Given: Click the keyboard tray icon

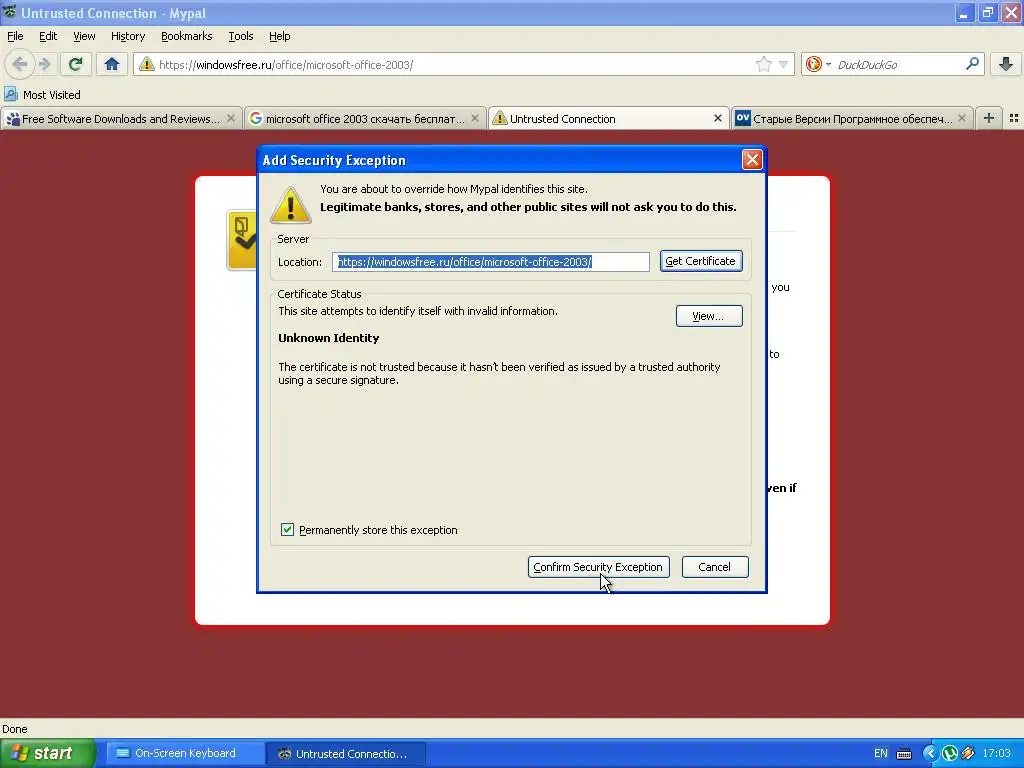Looking at the screenshot, I should click(904, 754).
